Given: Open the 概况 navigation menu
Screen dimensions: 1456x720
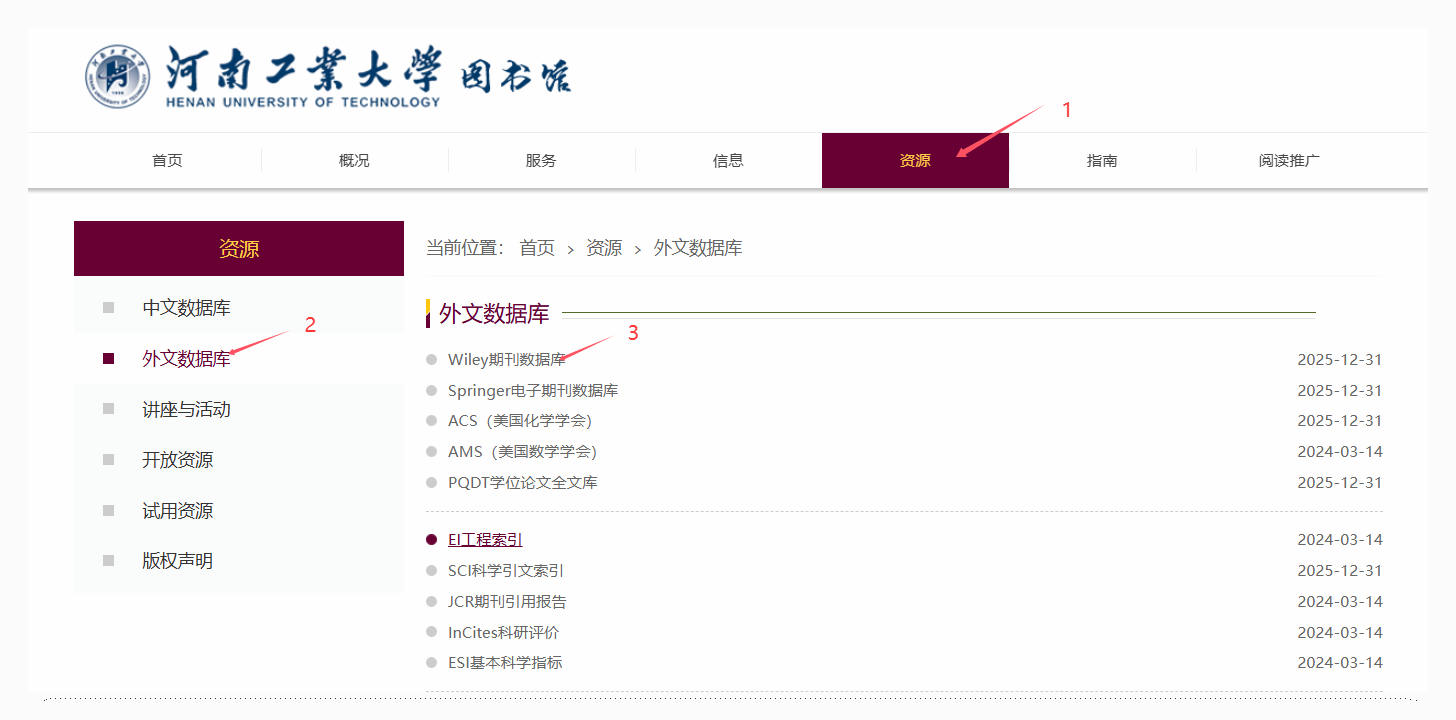Looking at the screenshot, I should pos(354,160).
